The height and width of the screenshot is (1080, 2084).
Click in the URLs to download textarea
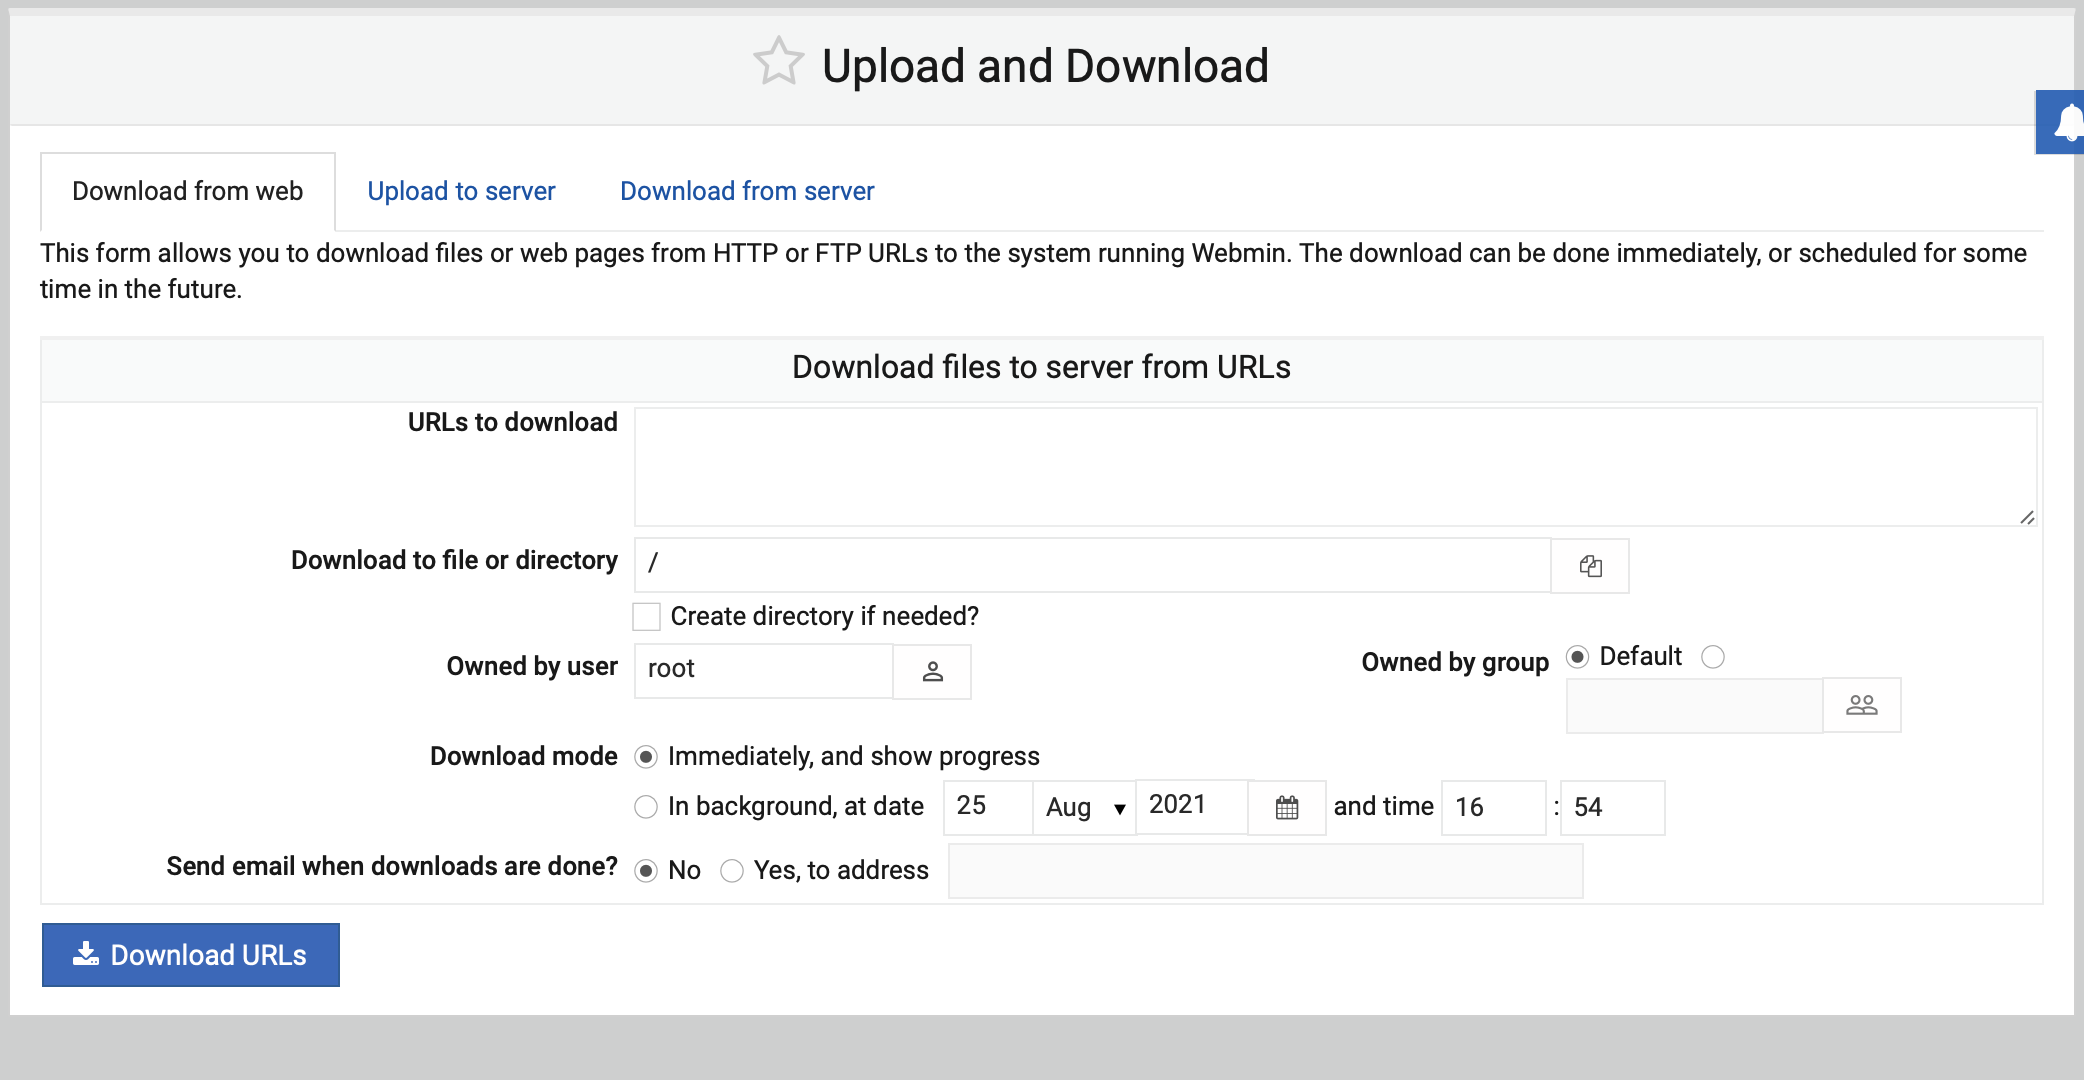click(x=1336, y=467)
